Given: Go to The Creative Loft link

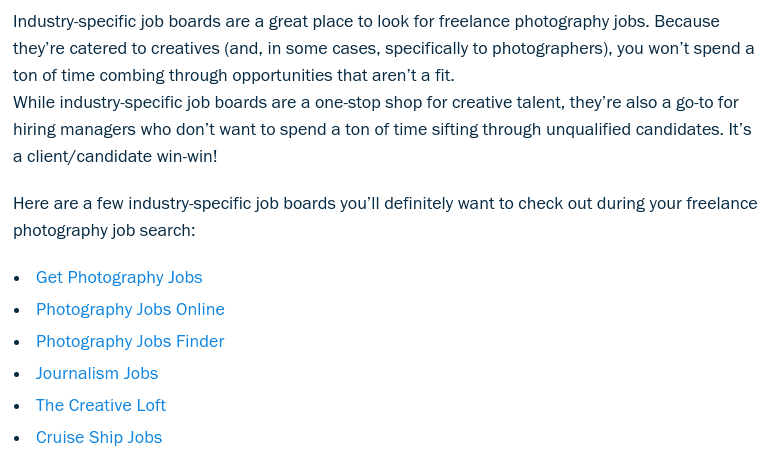Looking at the screenshot, I should (101, 405).
